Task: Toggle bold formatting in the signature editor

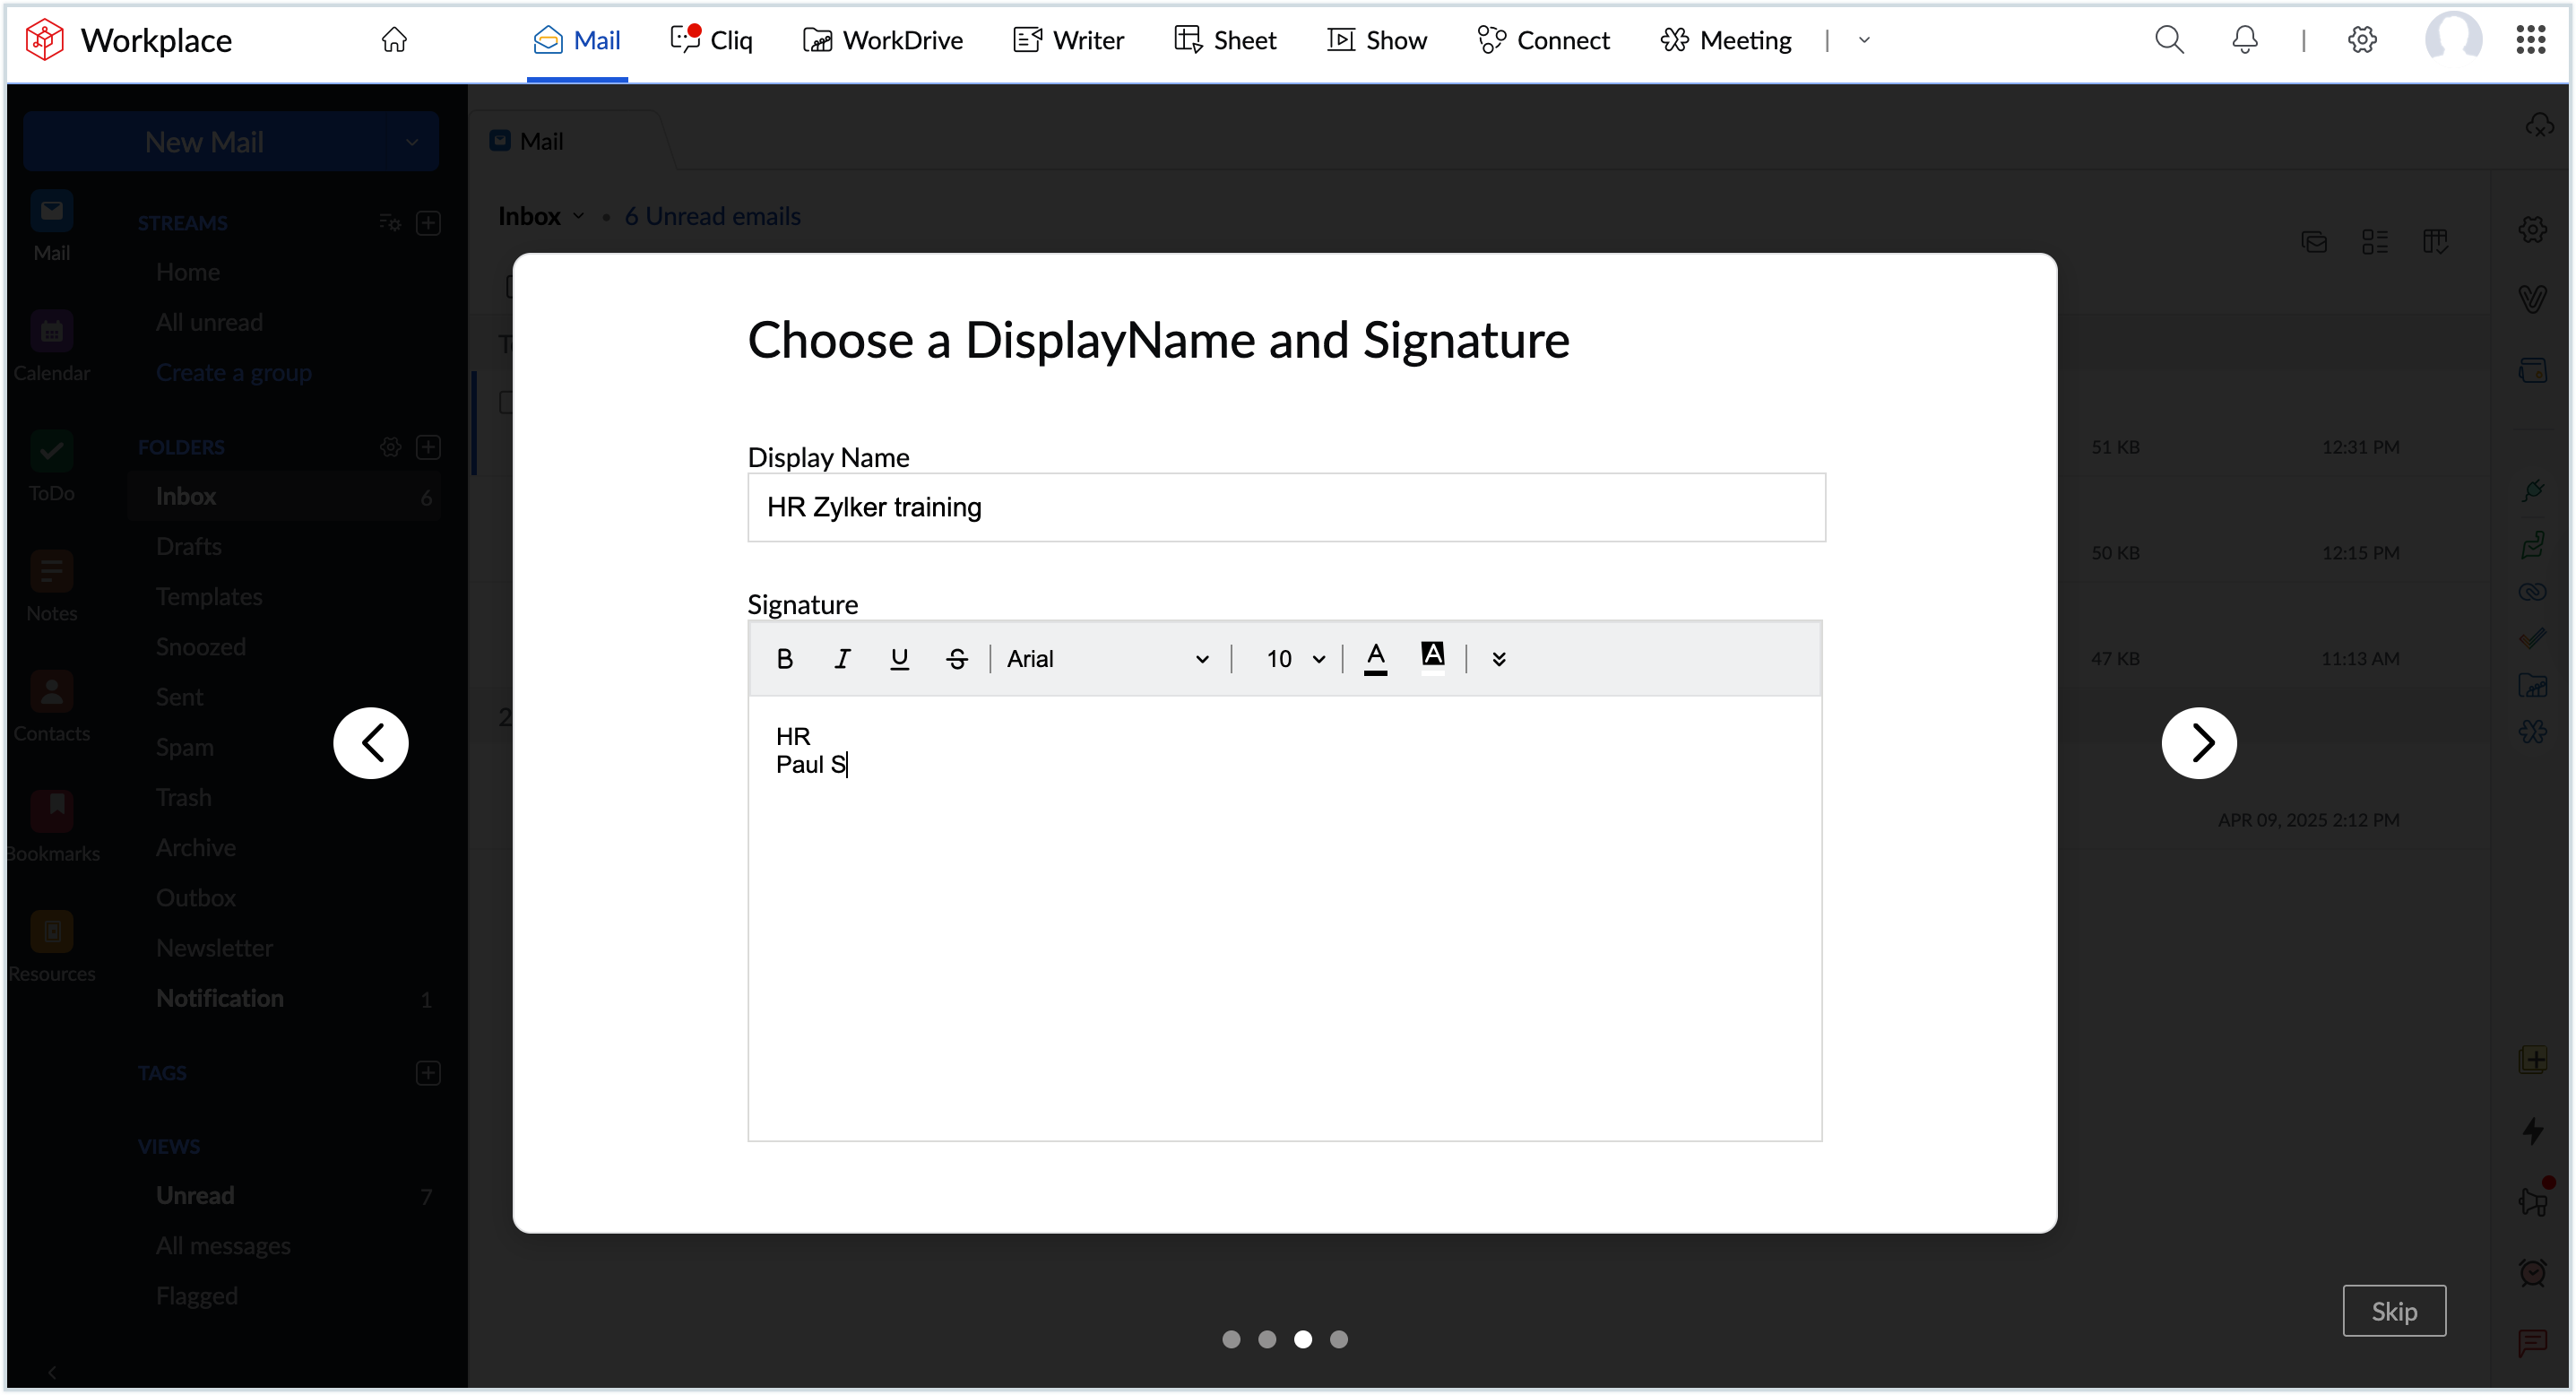Action: 785,658
